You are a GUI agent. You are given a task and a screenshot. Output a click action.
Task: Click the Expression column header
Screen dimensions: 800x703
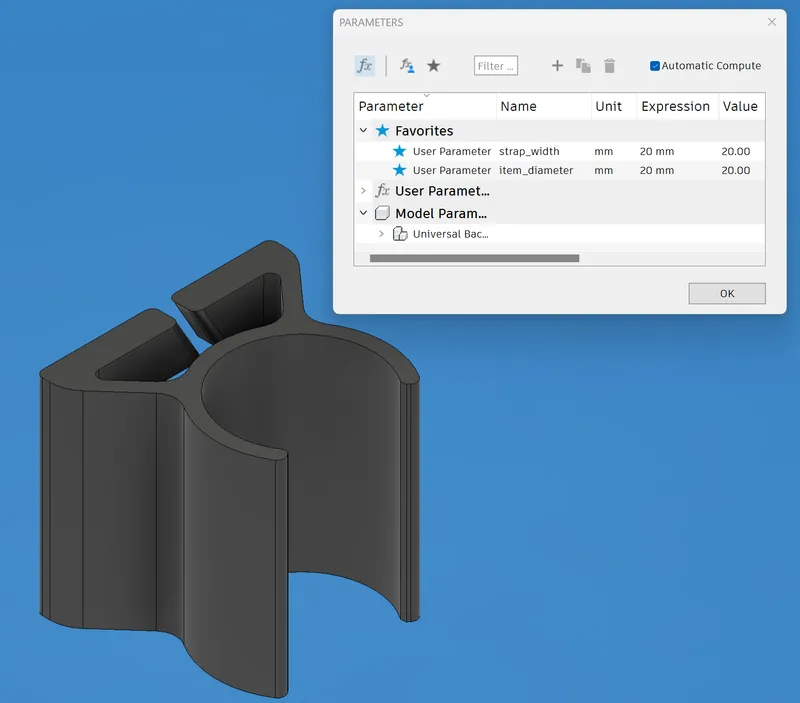click(x=675, y=106)
